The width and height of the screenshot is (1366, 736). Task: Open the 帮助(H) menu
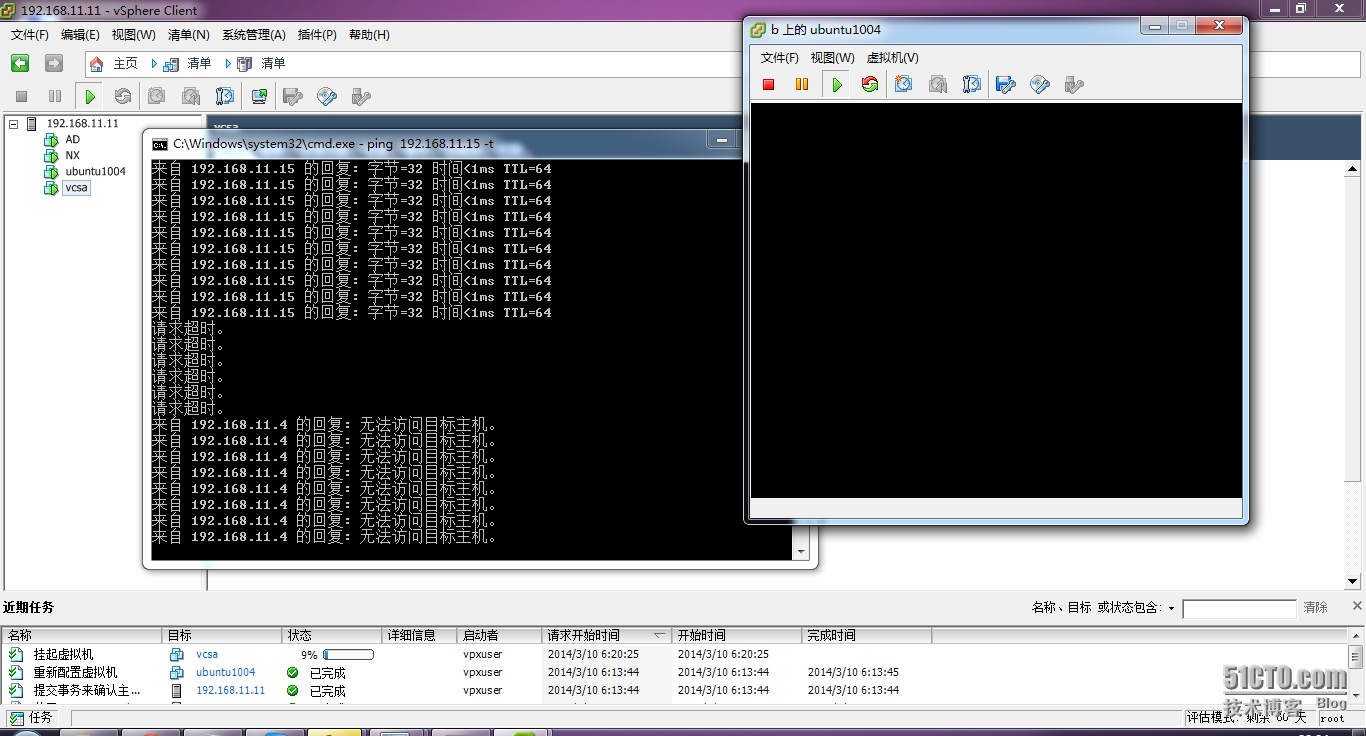[x=369, y=35]
